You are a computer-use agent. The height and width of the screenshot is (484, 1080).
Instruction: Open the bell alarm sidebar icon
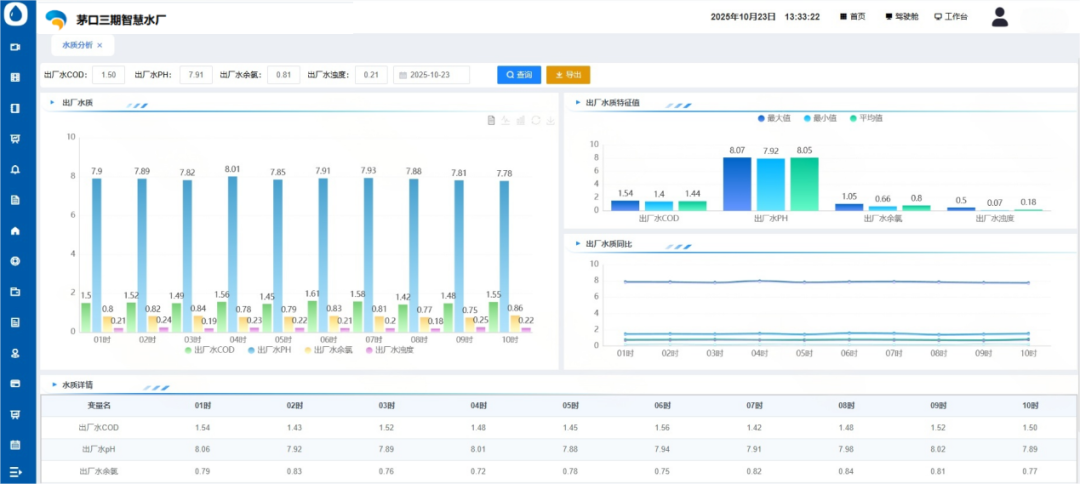point(15,169)
